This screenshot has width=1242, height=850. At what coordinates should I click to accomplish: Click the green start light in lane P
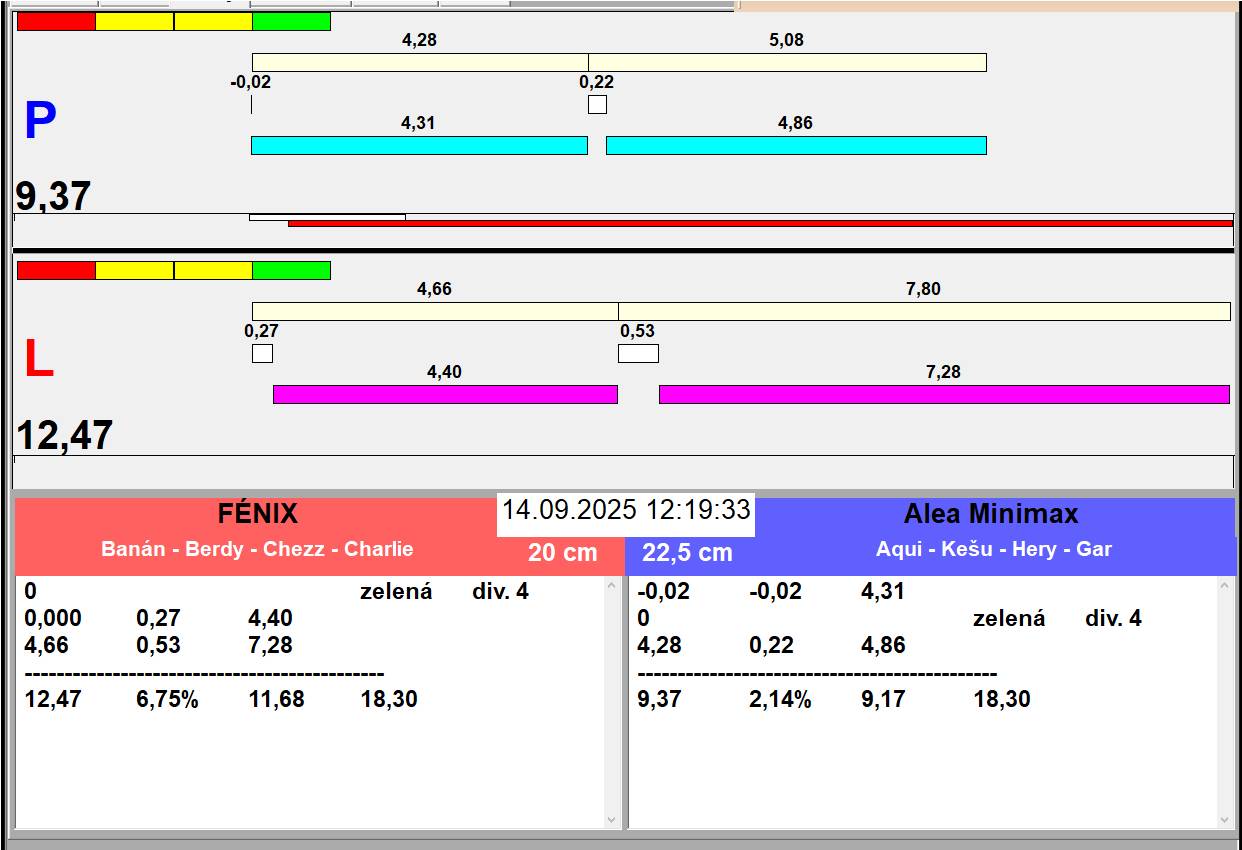tap(291, 21)
